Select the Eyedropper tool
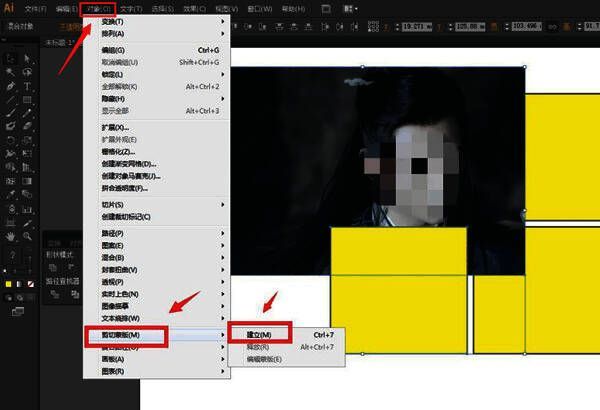Image resolution: width=600 pixels, height=410 pixels. 10,194
